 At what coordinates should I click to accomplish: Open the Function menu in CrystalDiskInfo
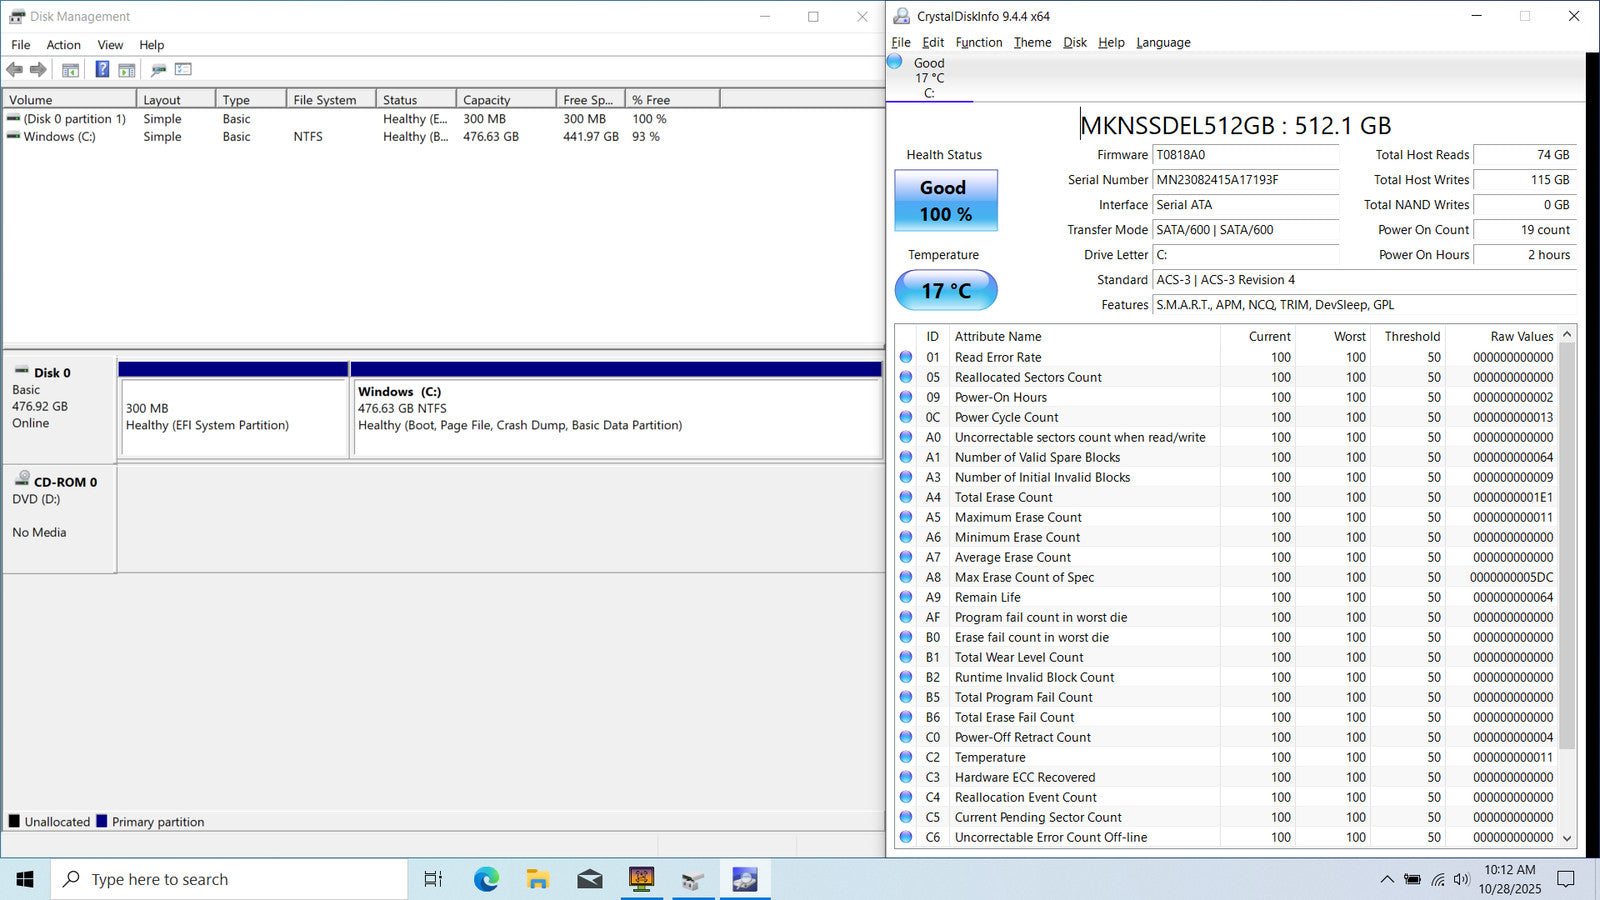coord(978,43)
